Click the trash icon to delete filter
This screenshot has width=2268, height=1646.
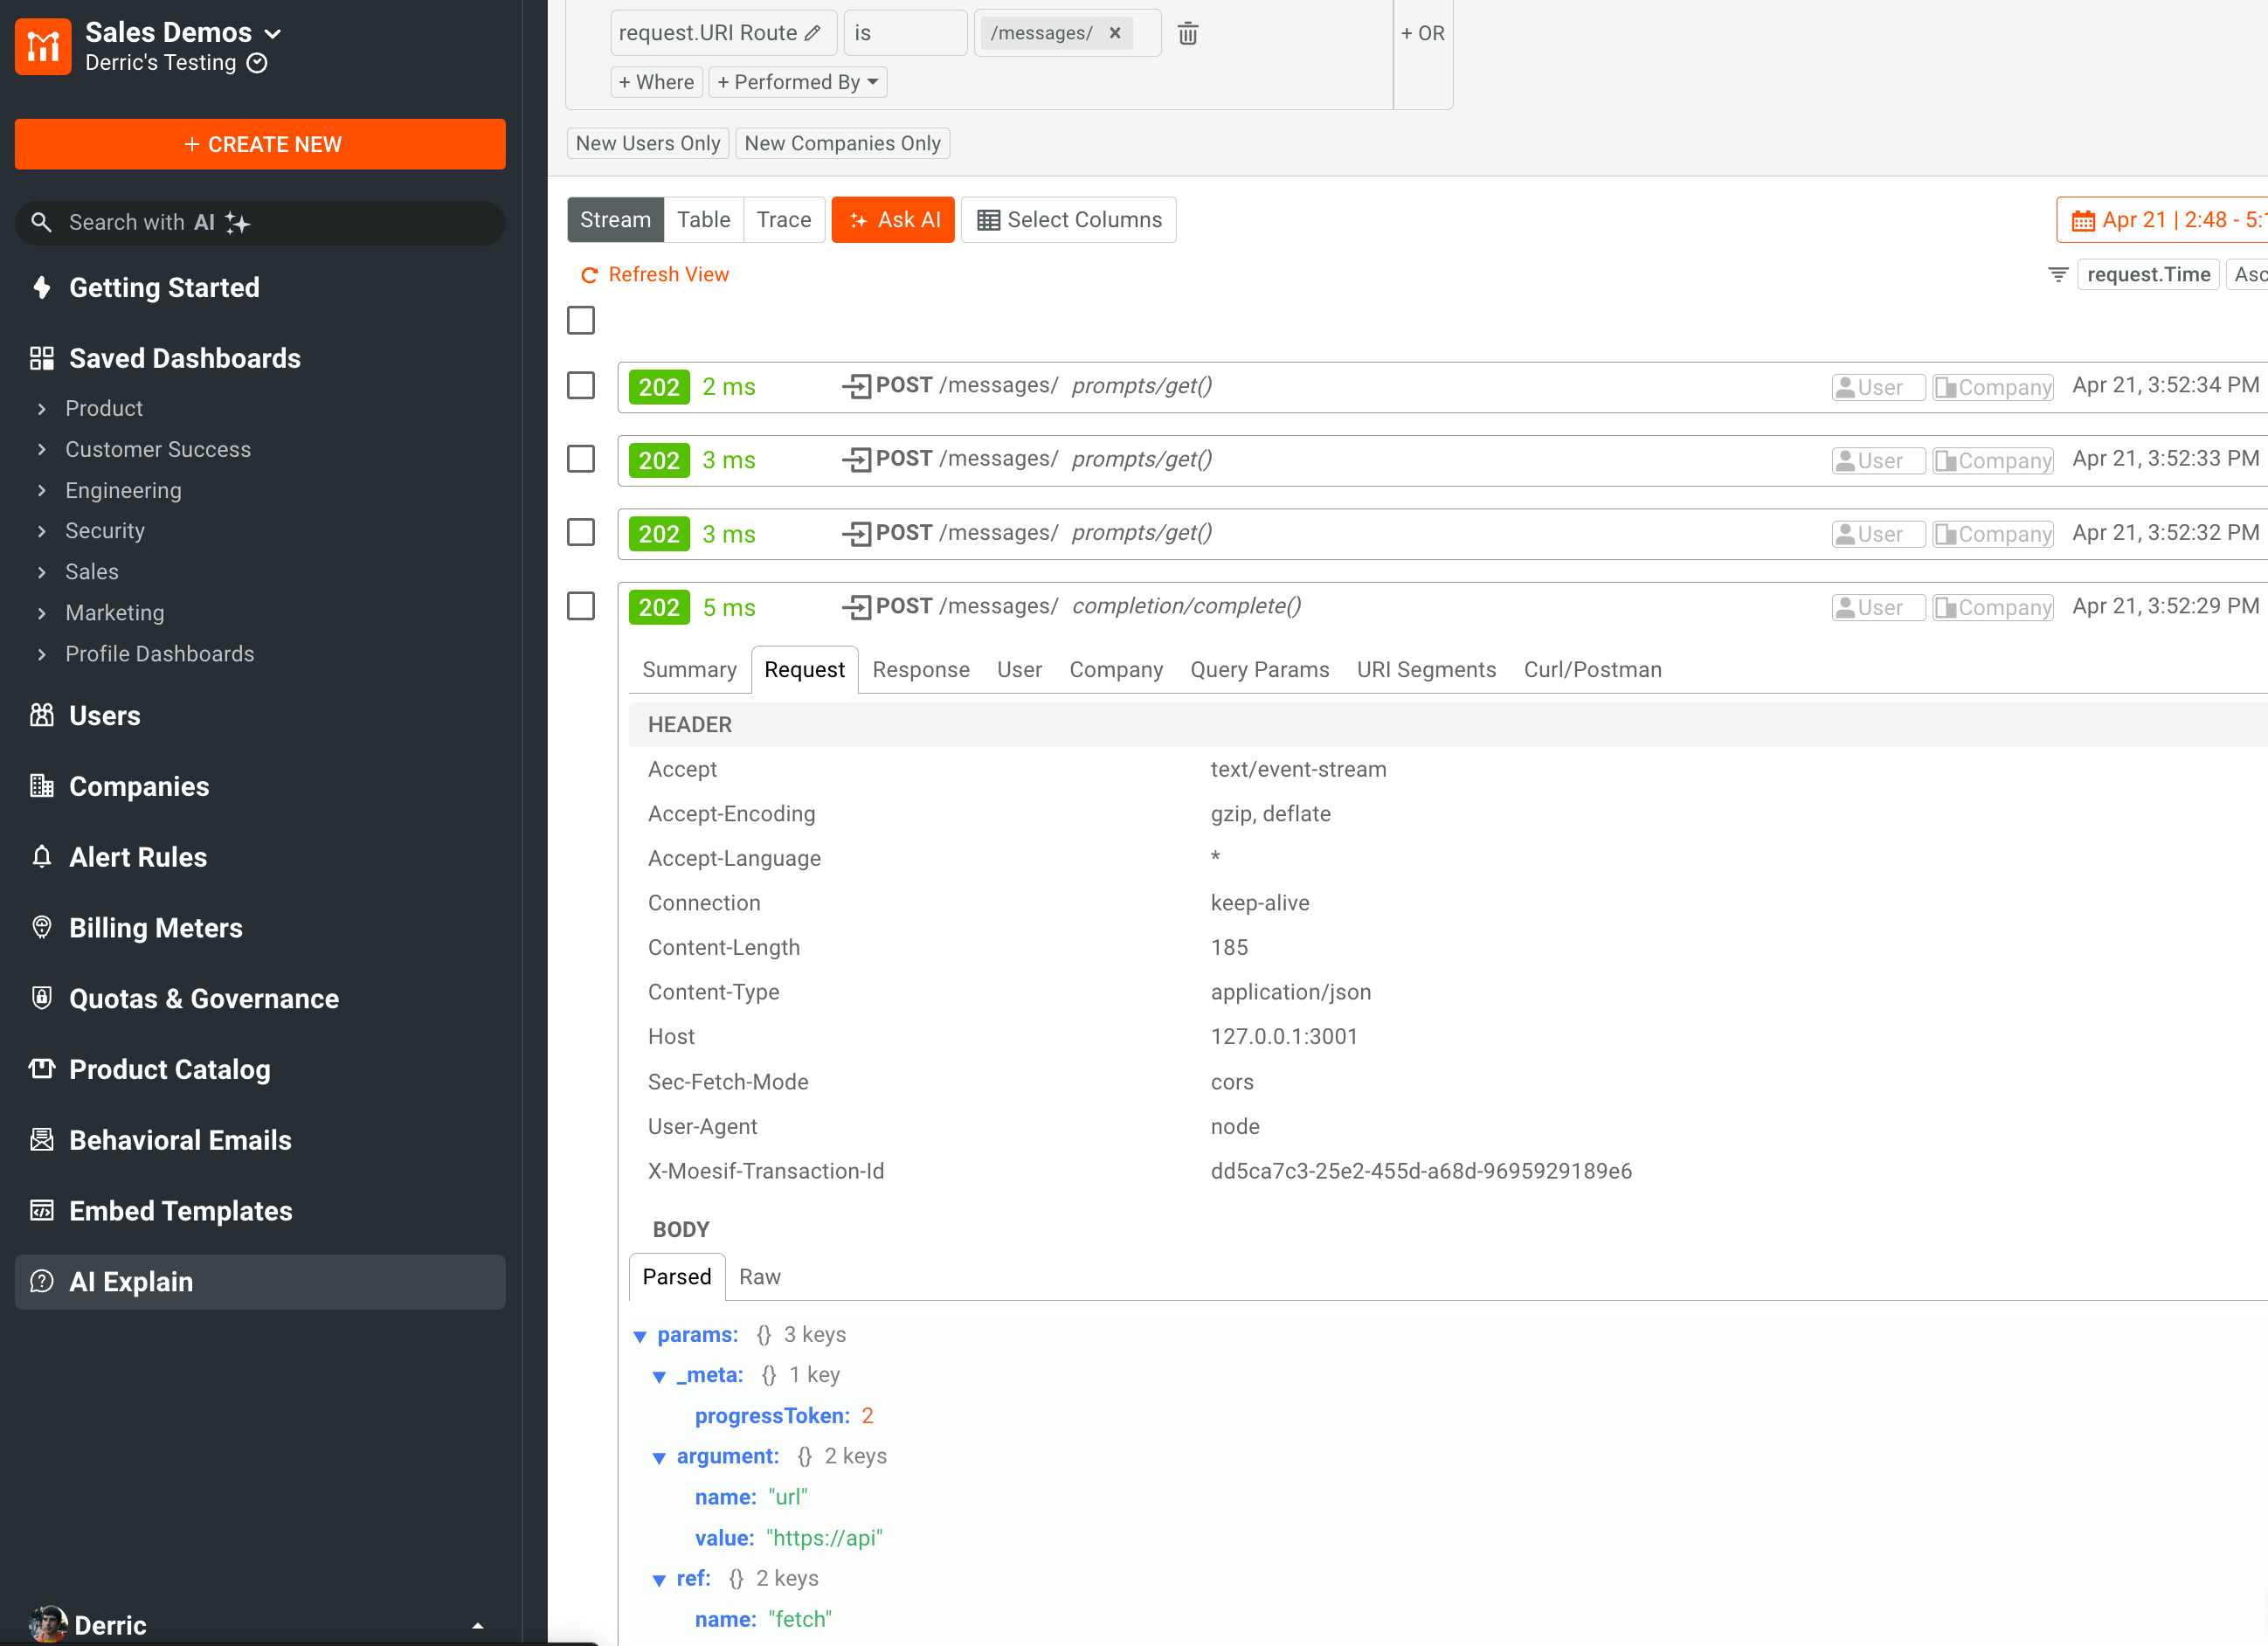click(1187, 33)
